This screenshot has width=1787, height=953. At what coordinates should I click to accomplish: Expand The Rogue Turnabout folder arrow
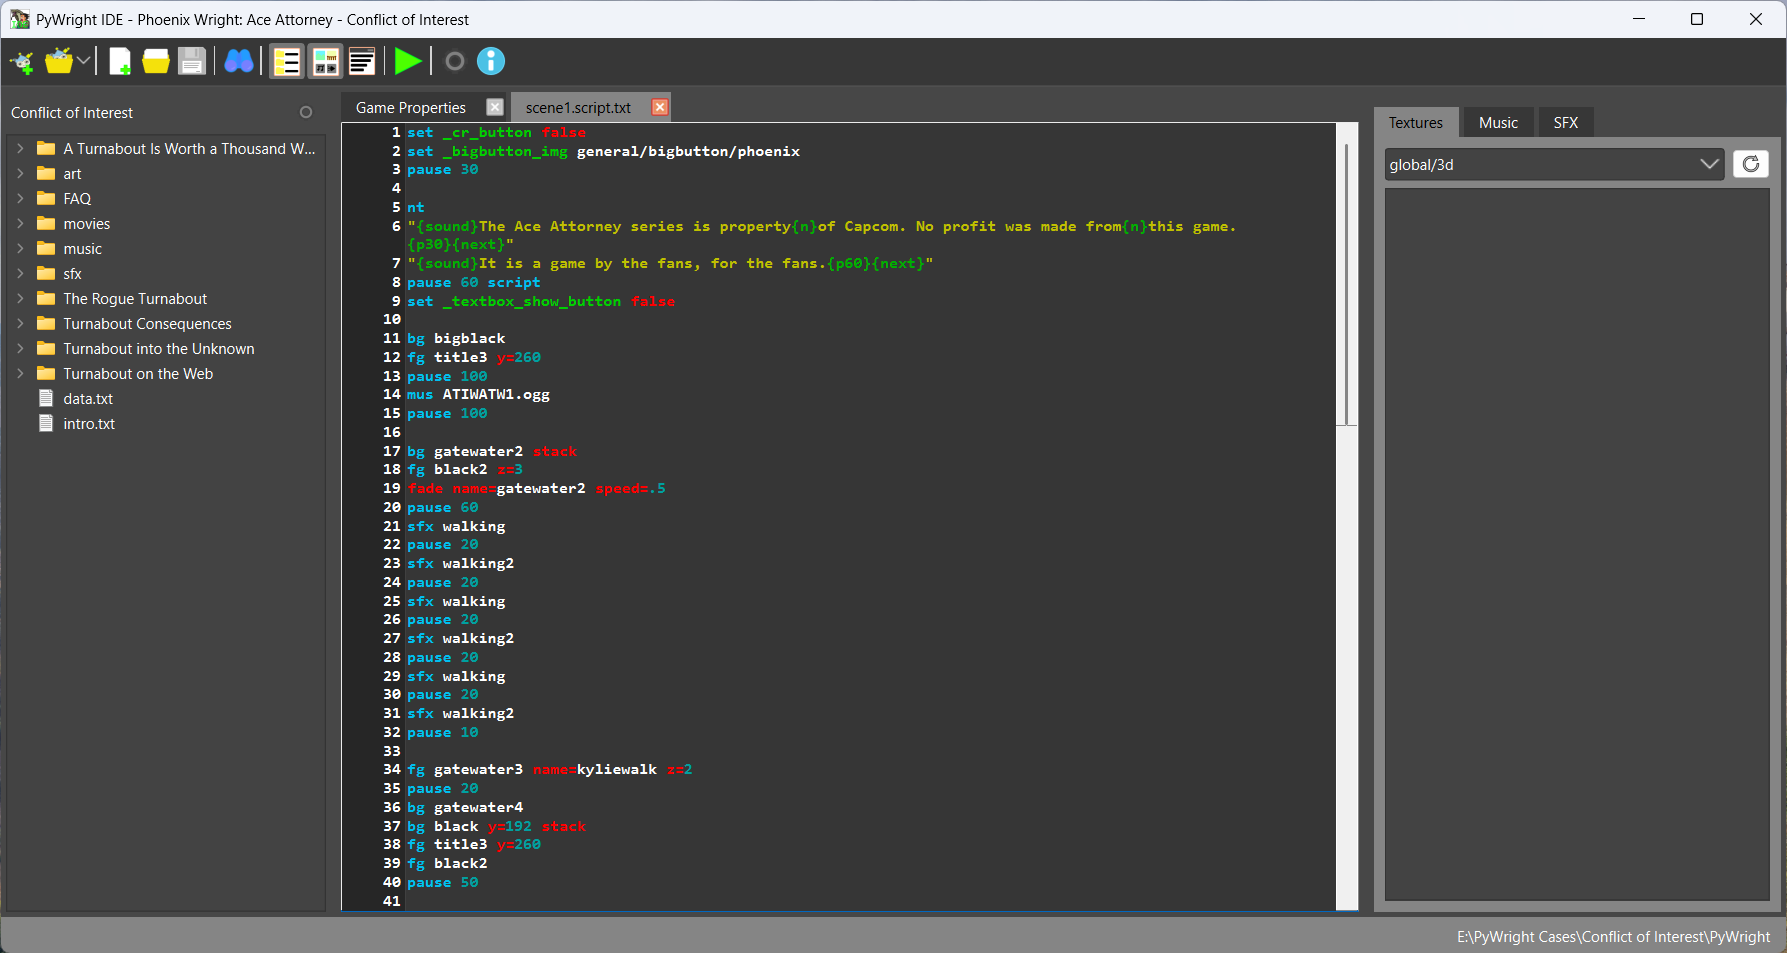20,298
